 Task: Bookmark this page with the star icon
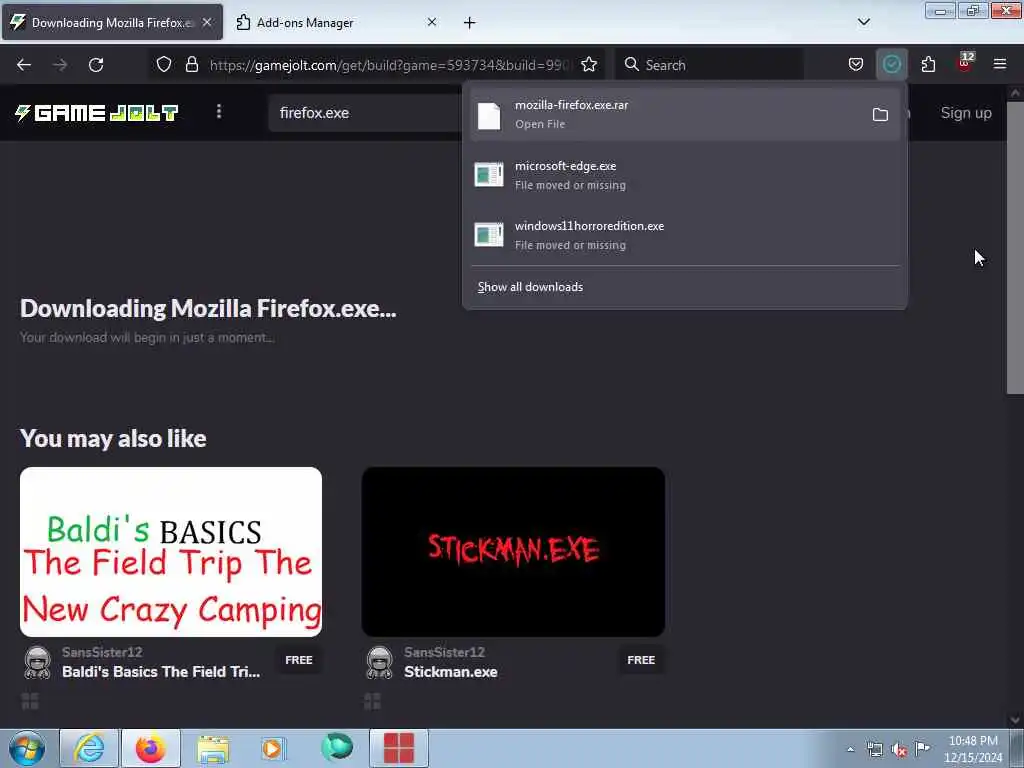tap(589, 65)
